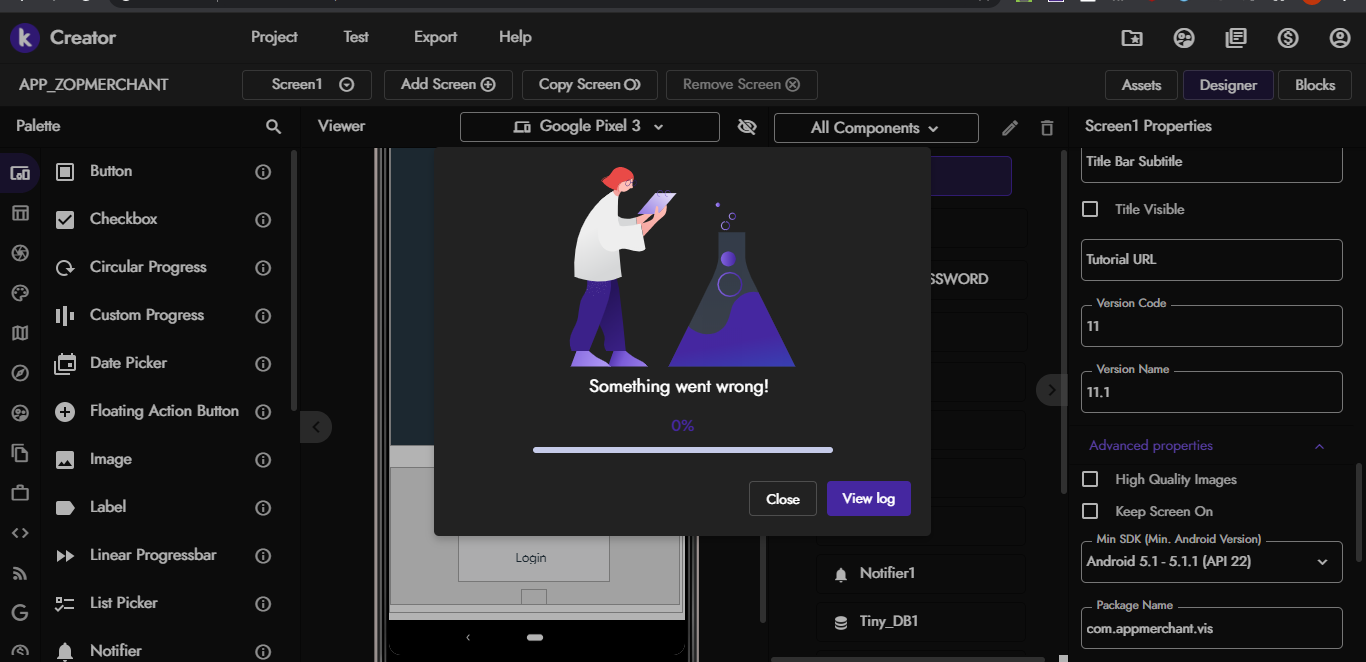1366x662 pixels.
Task: Open the community icon in top bar
Action: tap(1184, 38)
